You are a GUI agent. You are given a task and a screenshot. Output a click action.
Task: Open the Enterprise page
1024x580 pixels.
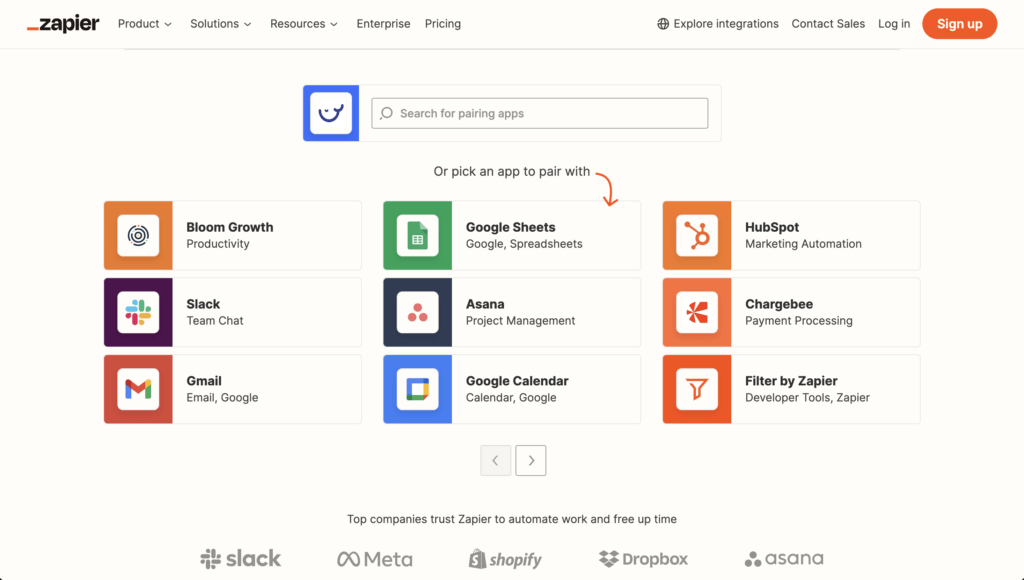[x=383, y=24]
